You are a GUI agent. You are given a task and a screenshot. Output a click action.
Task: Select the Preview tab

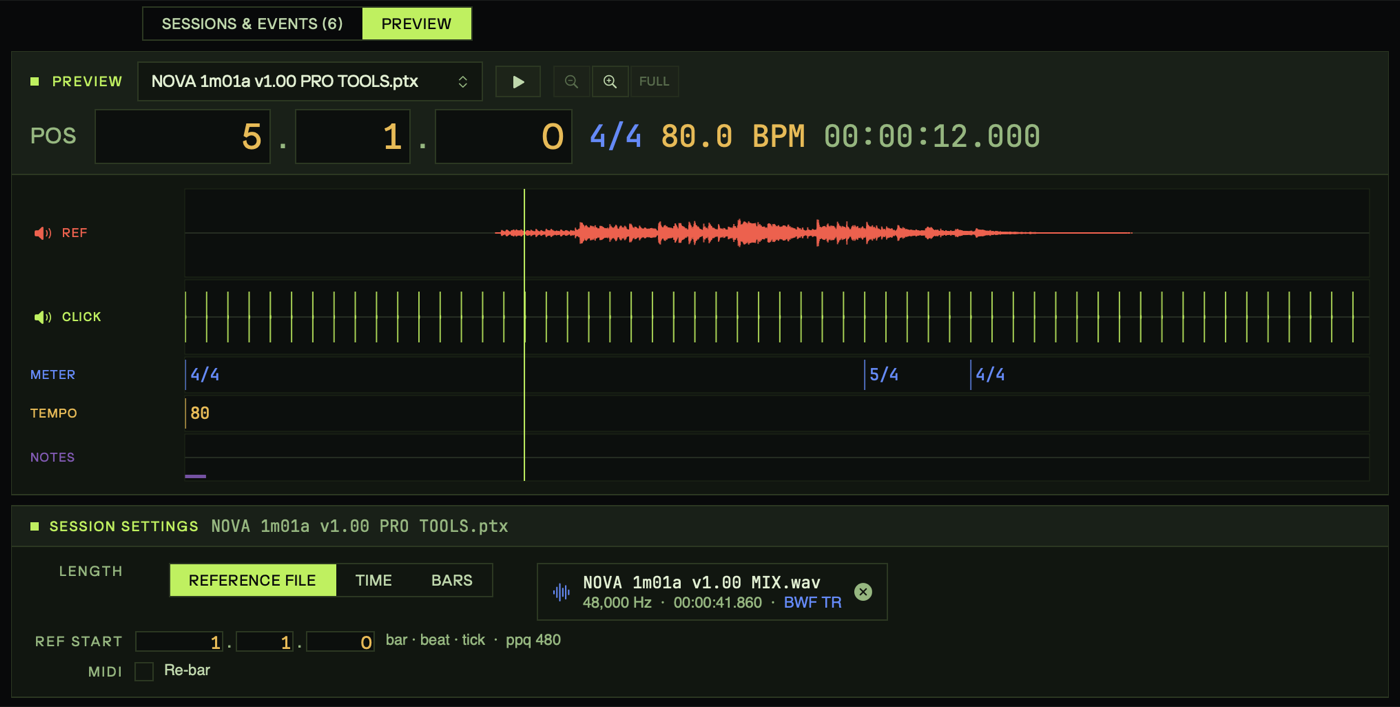click(416, 24)
